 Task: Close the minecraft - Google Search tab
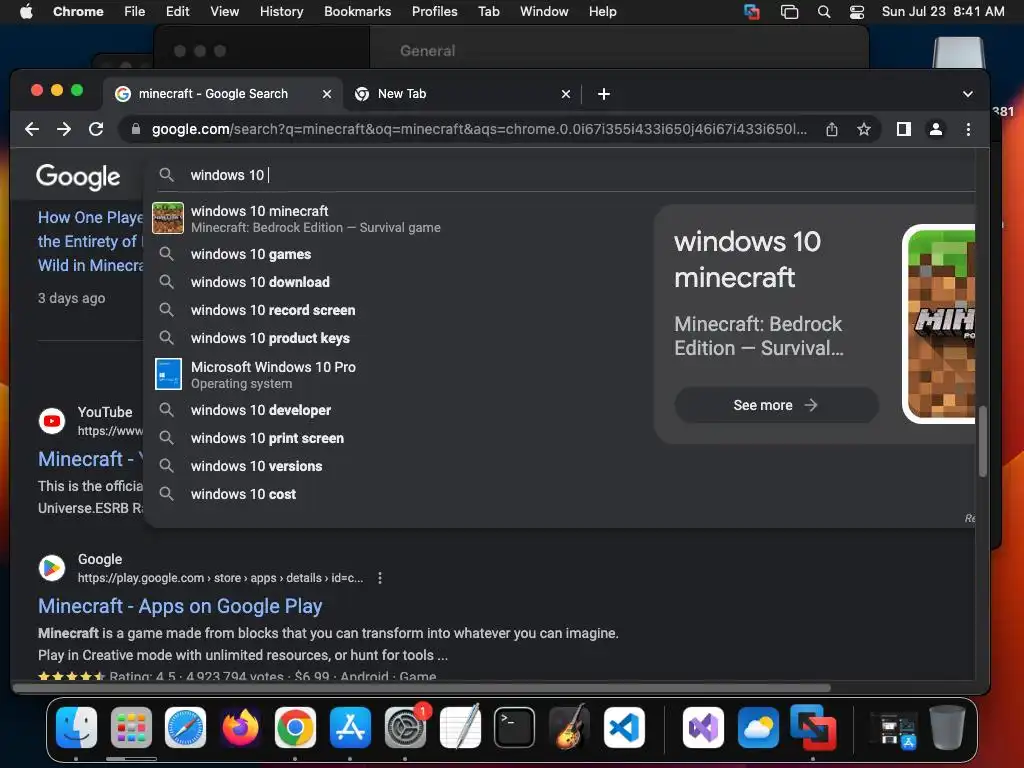(327, 94)
